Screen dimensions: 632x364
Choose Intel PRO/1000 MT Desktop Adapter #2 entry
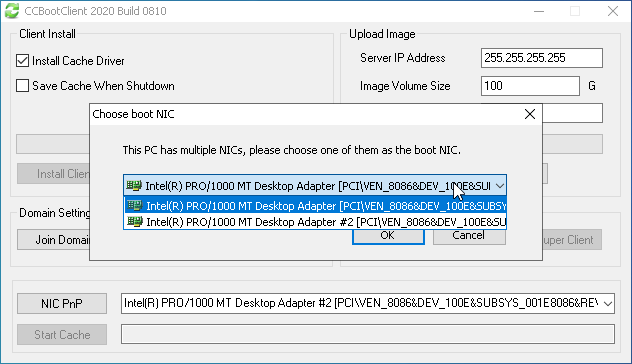tap(316, 222)
